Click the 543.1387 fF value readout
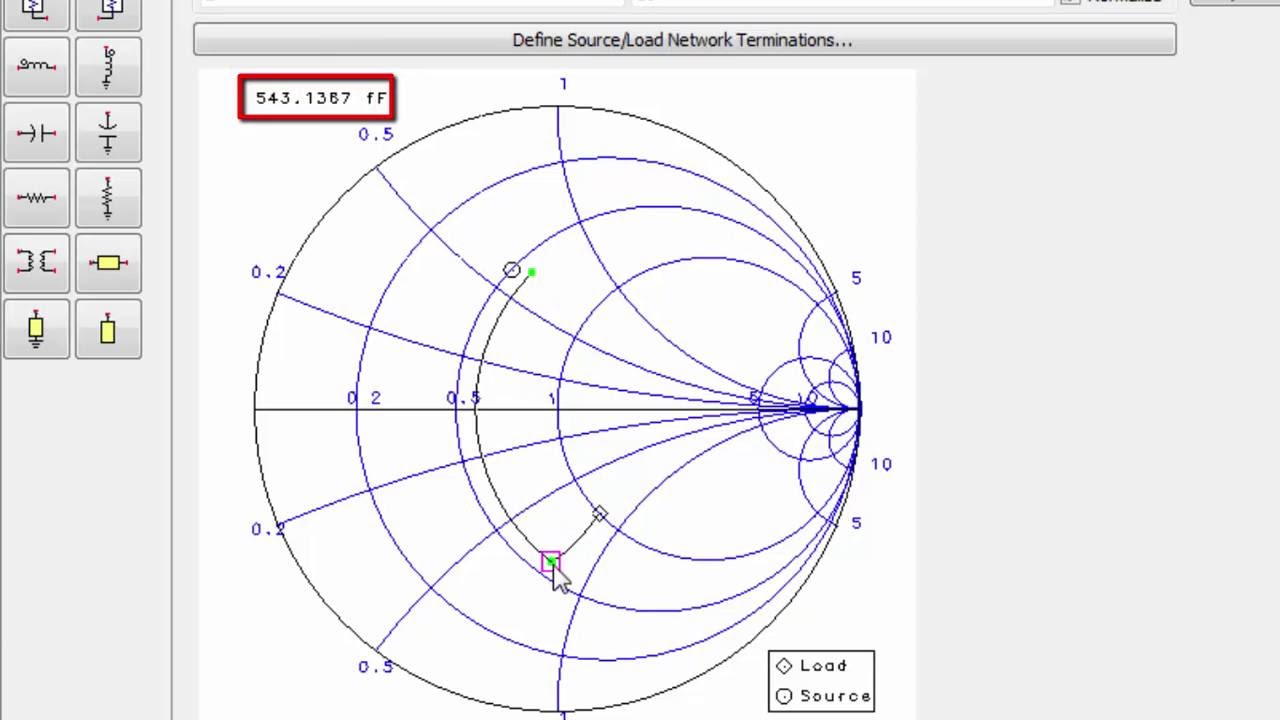Image resolution: width=1280 pixels, height=720 pixels. 317,98
